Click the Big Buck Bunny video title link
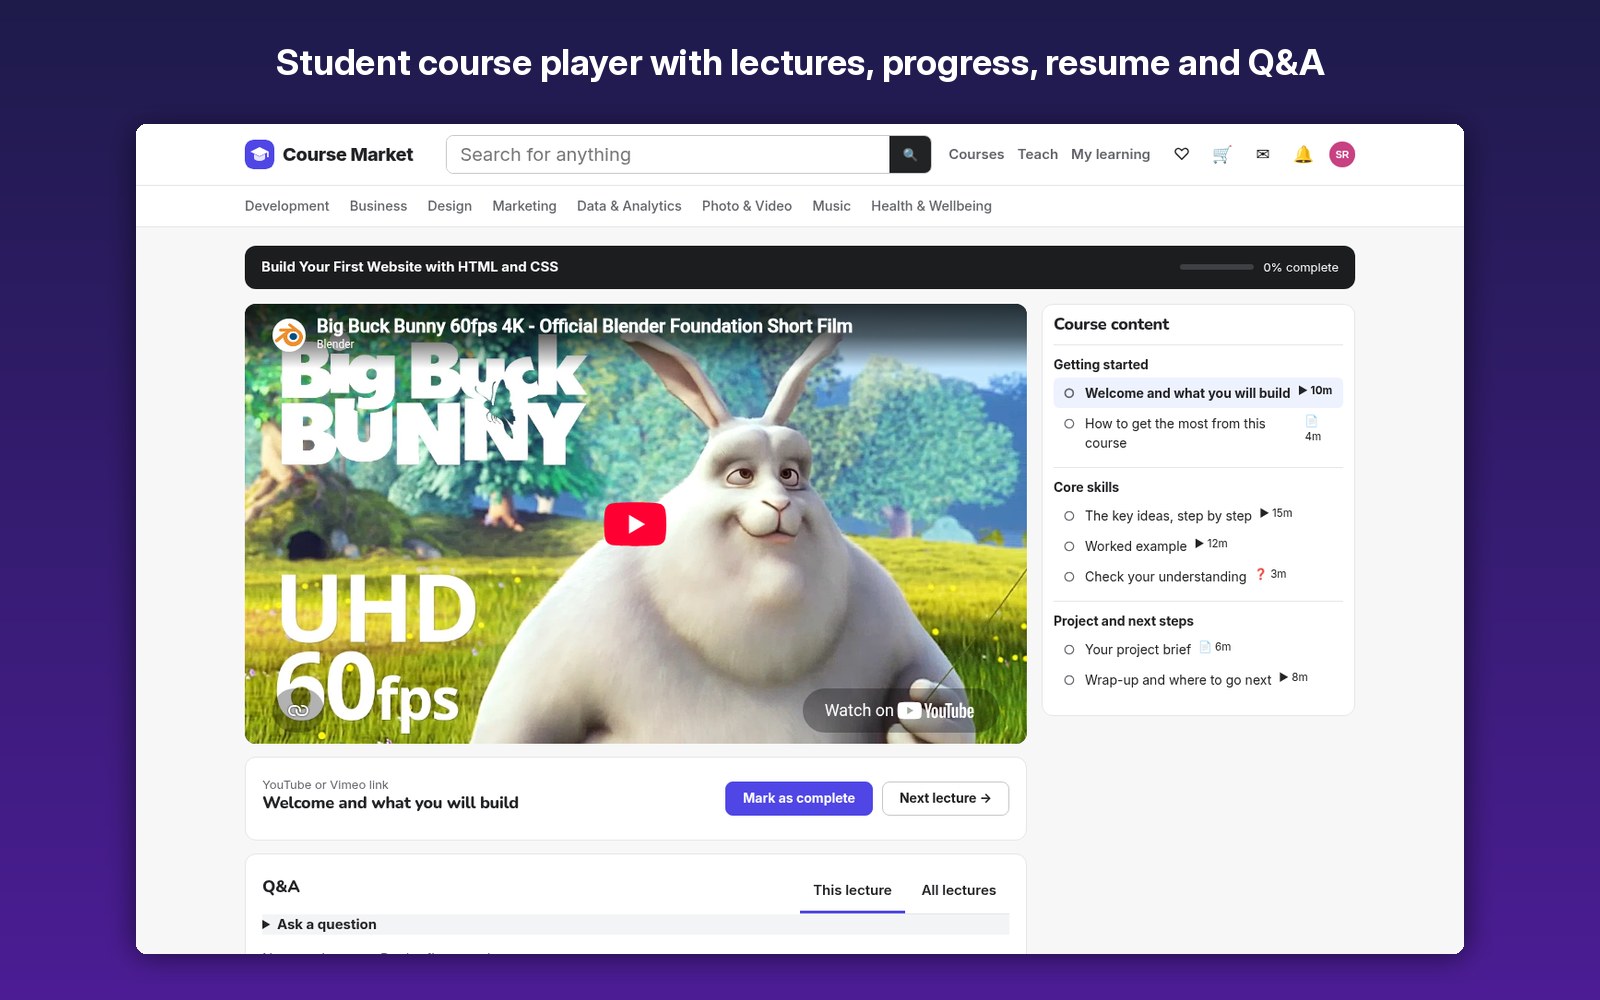 [584, 326]
